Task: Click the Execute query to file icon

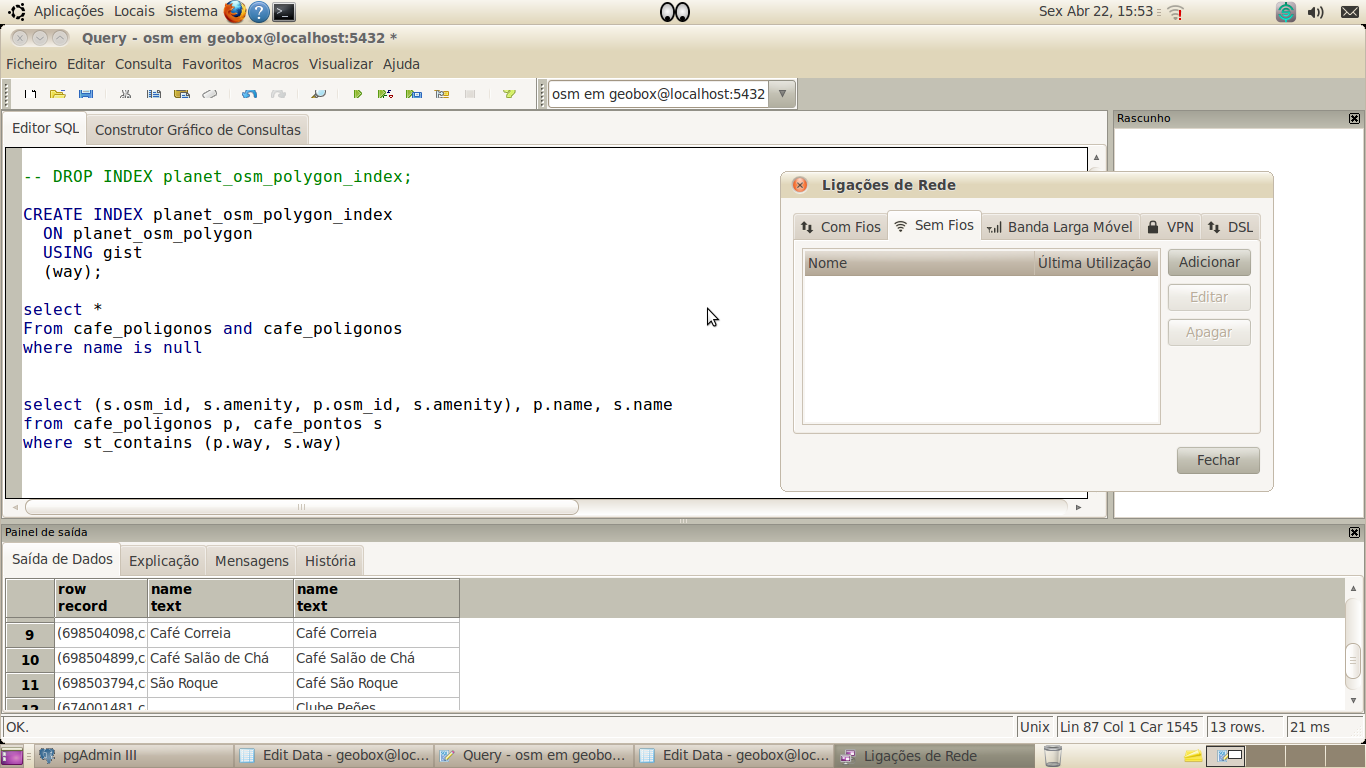Action: pyautogui.click(x=413, y=94)
